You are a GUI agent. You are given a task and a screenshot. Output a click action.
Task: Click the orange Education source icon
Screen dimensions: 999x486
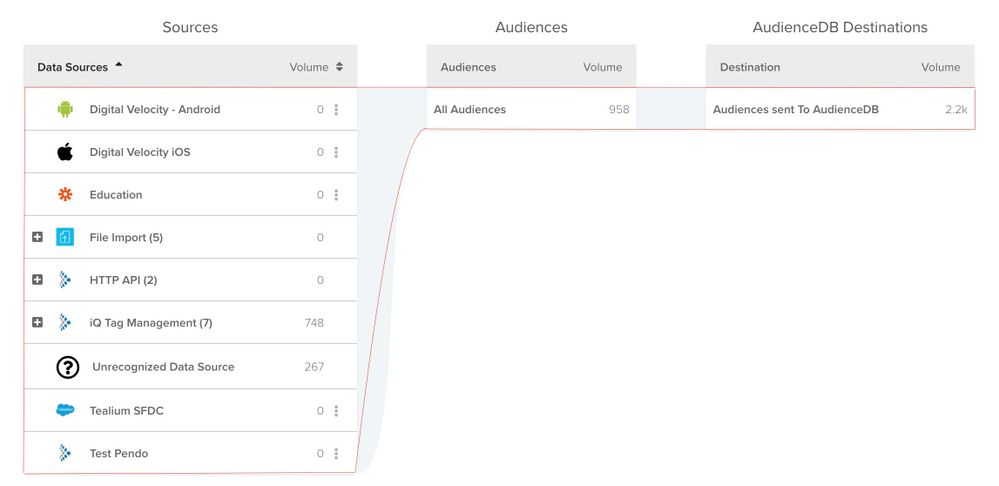click(66, 195)
